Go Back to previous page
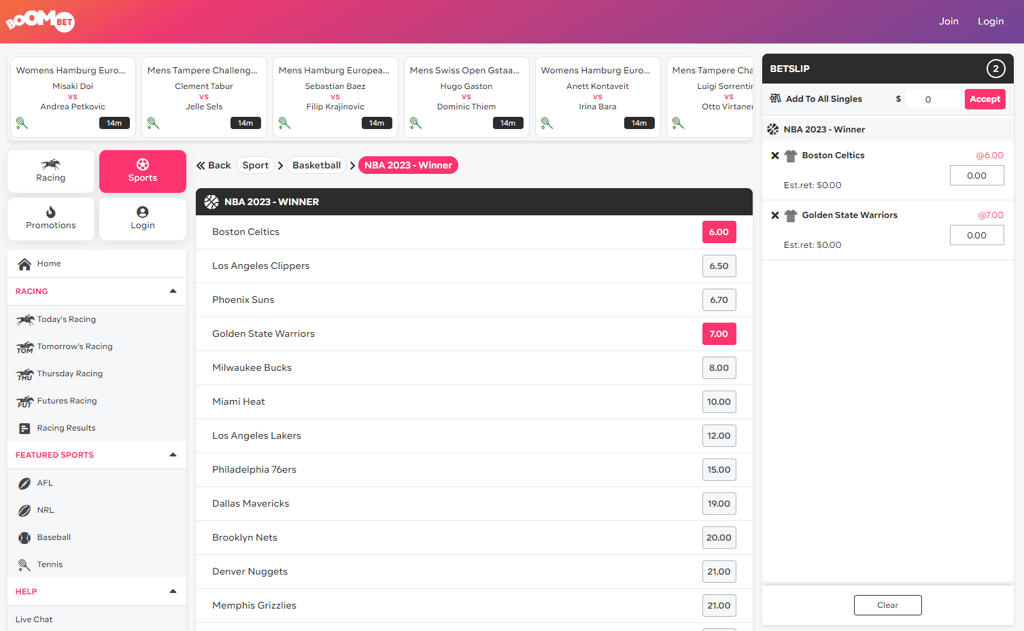1024x631 pixels. pos(214,165)
